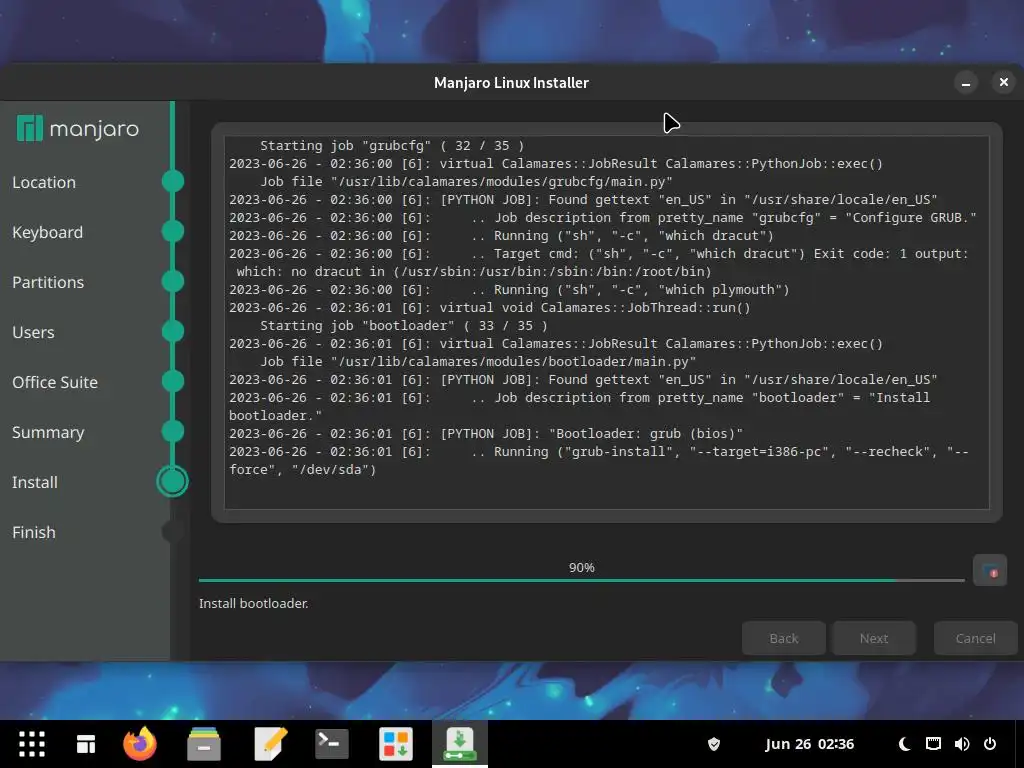The image size is (1024, 768).
Task: Minimize the Manjaro Linux Installer window
Action: point(966,83)
